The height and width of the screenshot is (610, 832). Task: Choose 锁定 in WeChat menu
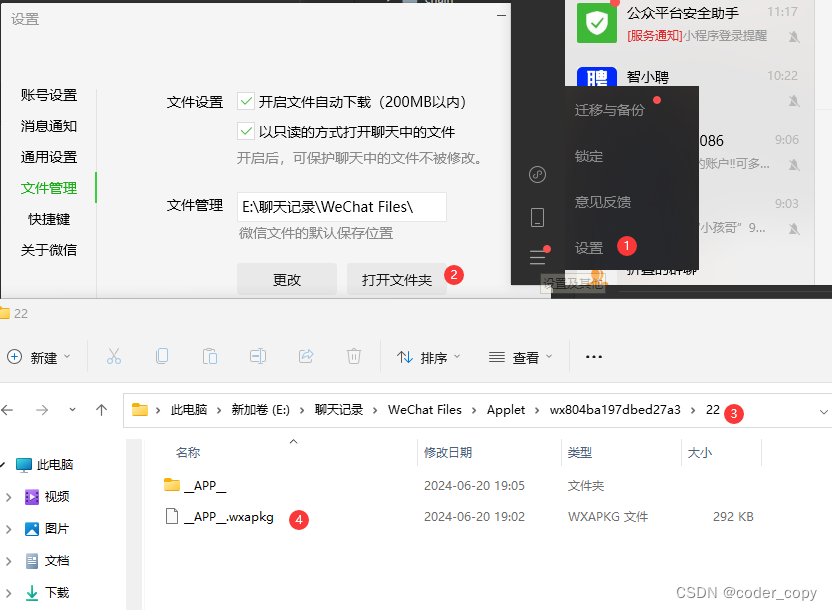point(589,156)
